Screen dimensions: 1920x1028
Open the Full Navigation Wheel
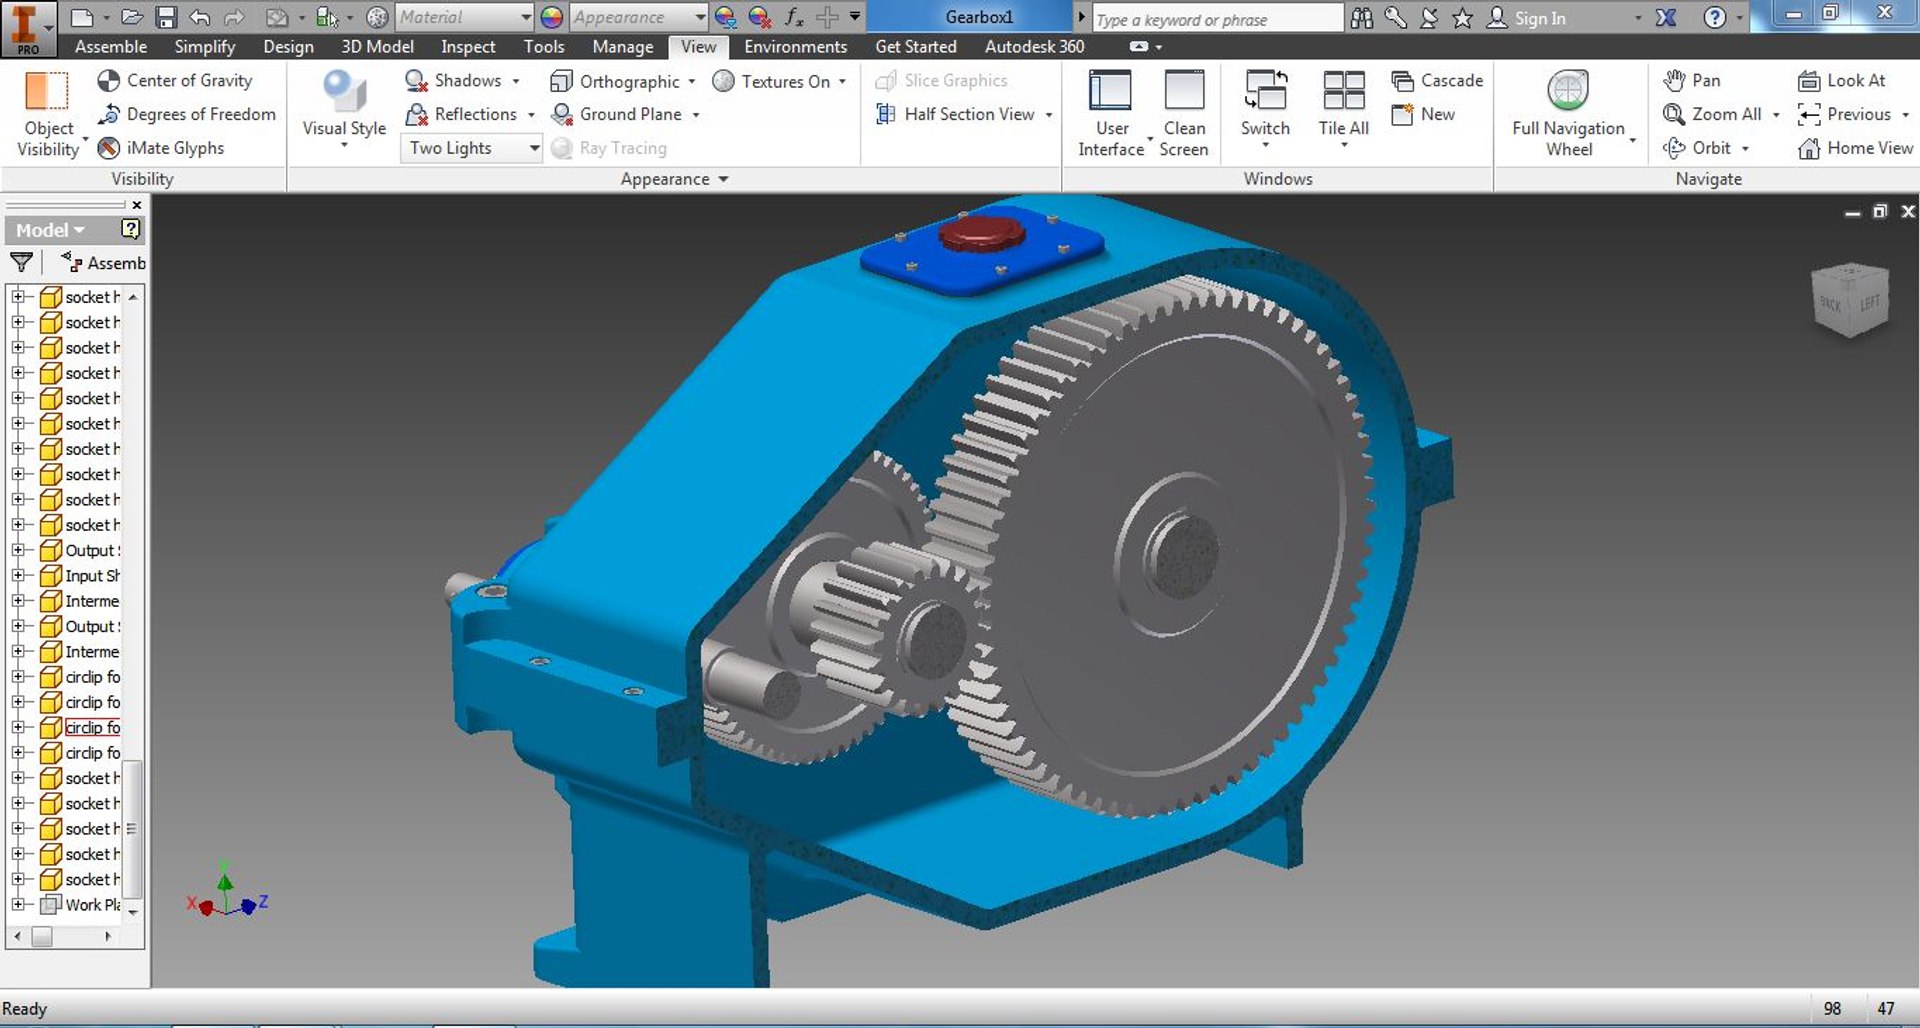1568,114
